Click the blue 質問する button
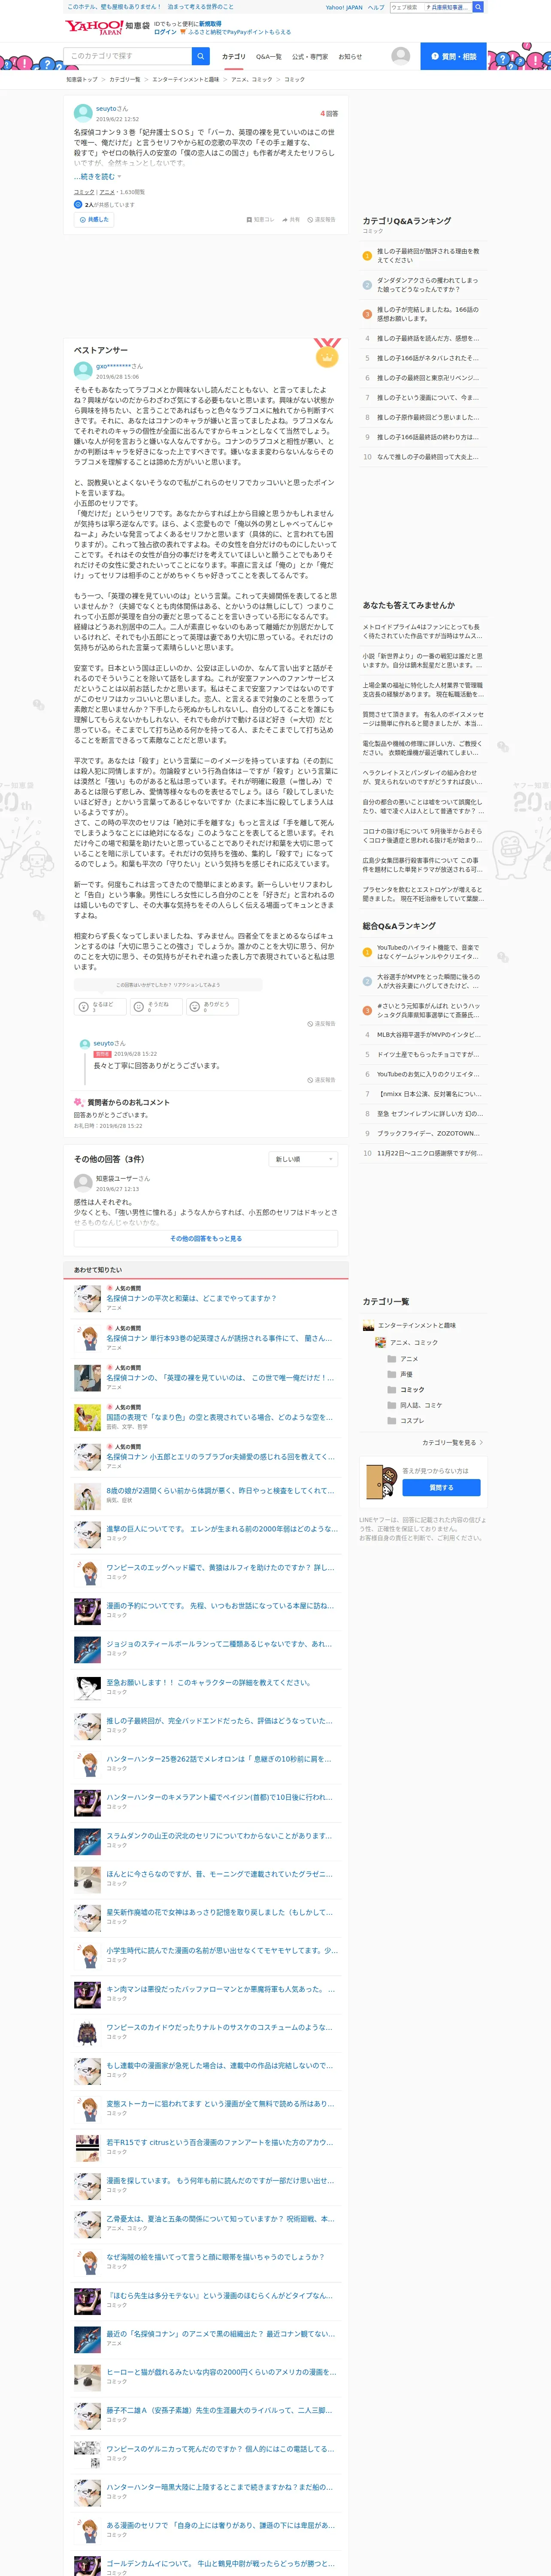The image size is (551, 2576). [441, 1487]
